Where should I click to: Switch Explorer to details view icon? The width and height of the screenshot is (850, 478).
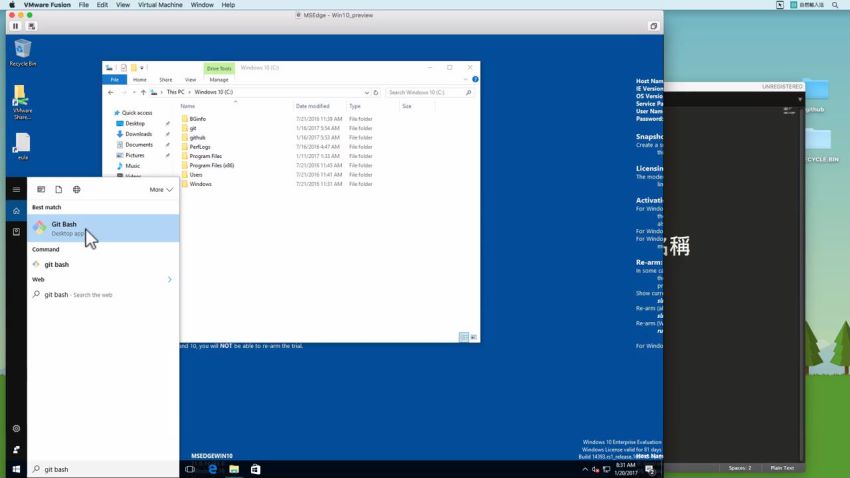click(x=463, y=337)
